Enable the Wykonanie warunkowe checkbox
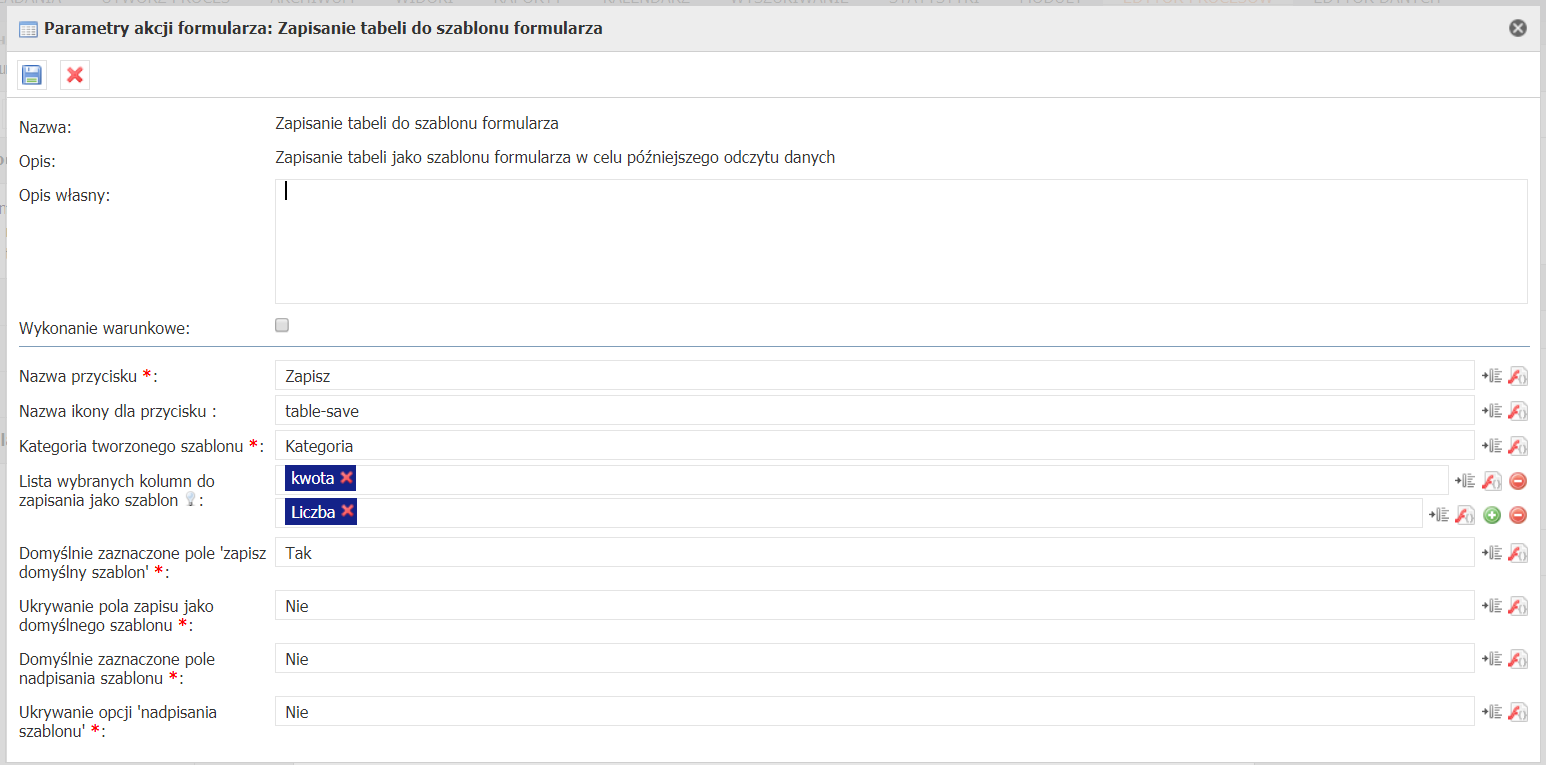The width and height of the screenshot is (1546, 765). pos(282,325)
